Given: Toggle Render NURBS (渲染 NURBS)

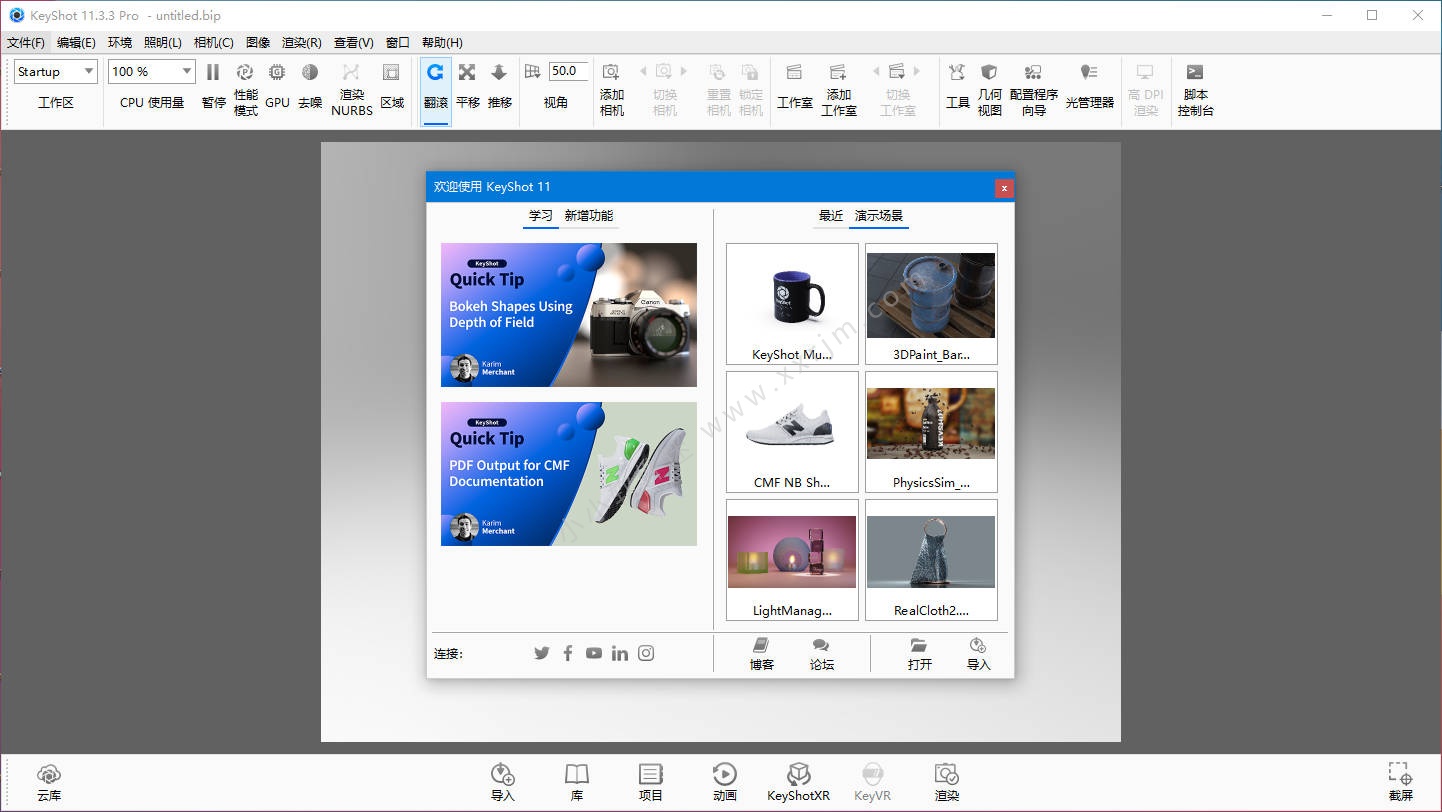Looking at the screenshot, I should 351,72.
